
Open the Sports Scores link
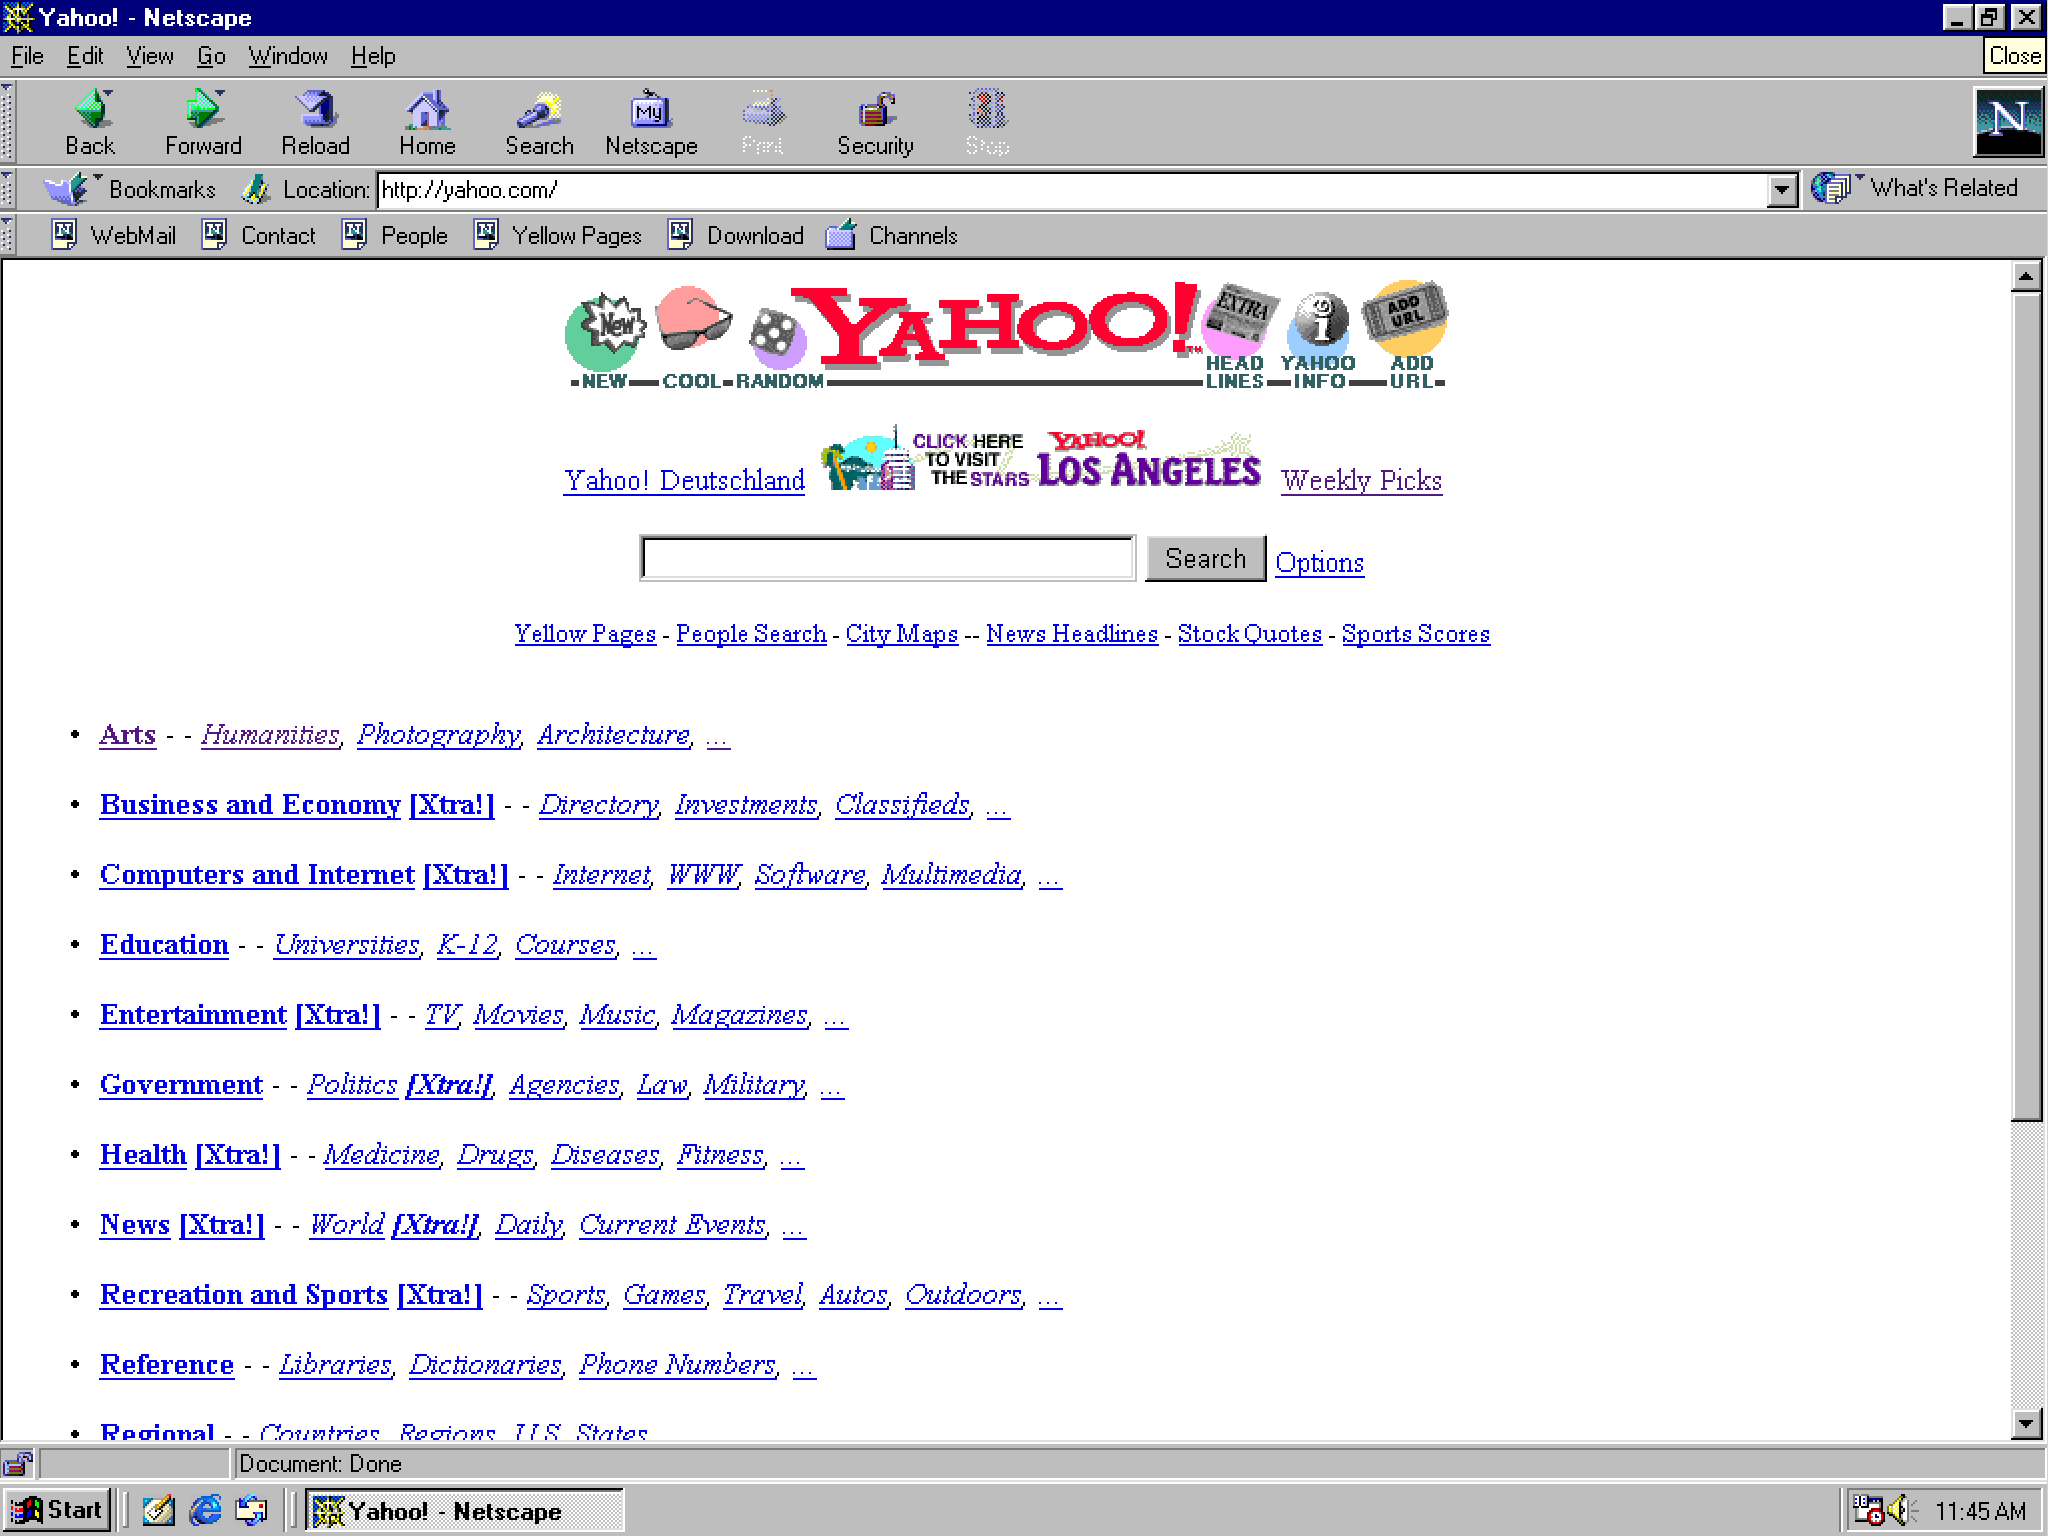(x=1415, y=634)
